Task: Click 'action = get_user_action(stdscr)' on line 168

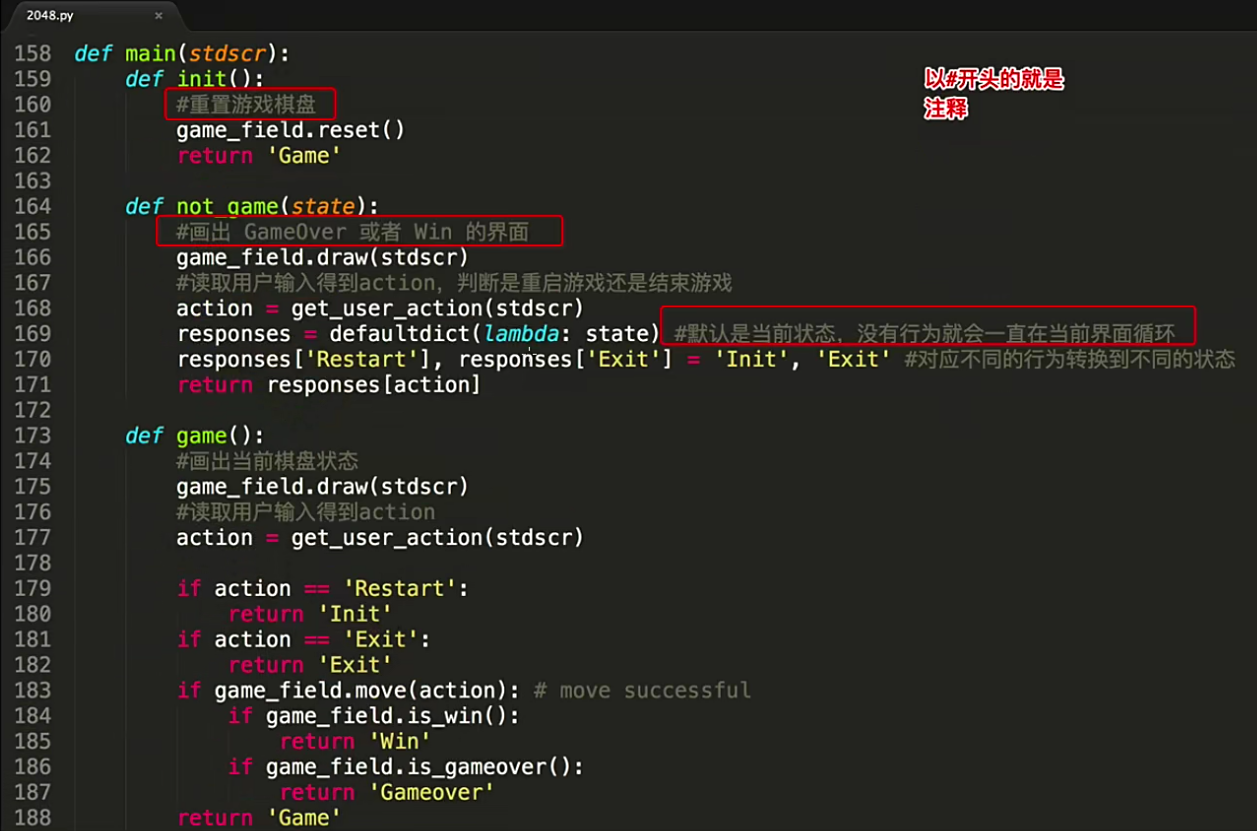Action: [380, 309]
